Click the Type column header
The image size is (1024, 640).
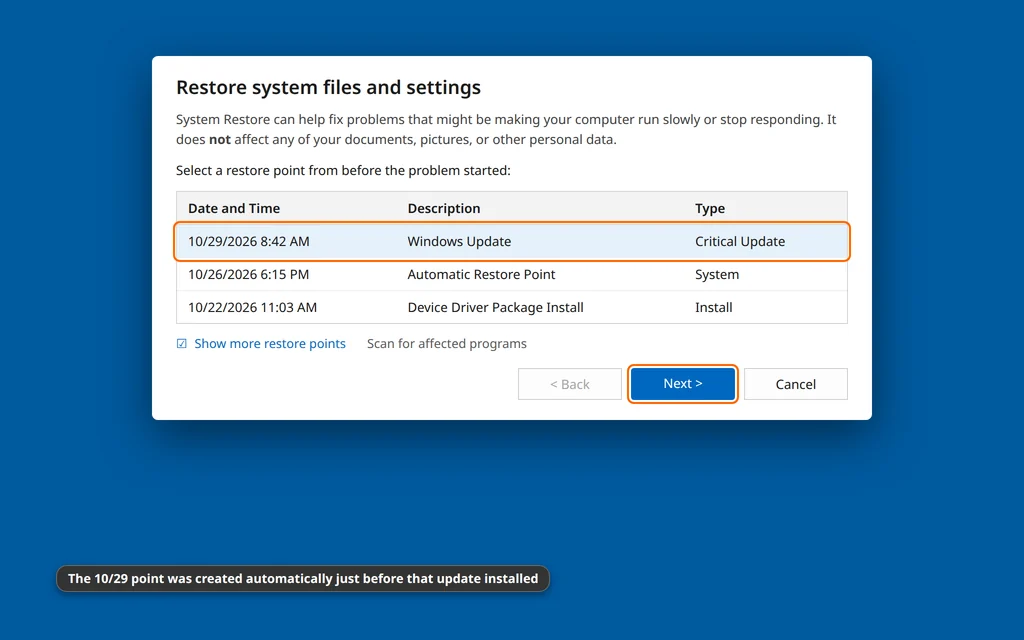tap(710, 208)
